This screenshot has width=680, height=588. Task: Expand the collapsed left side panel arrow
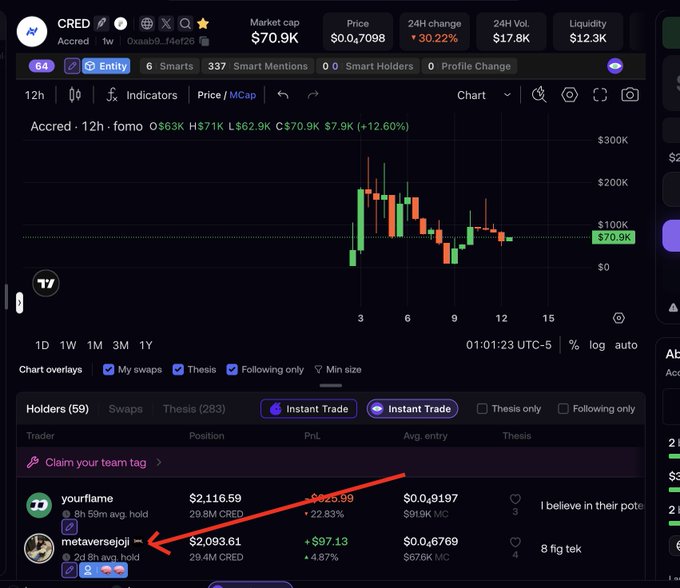click(20, 303)
